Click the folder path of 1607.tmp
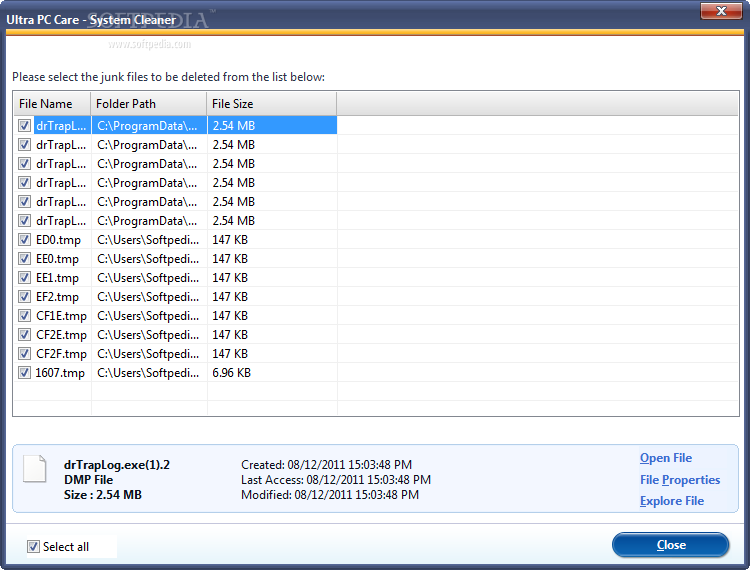The width and height of the screenshot is (750, 570). click(148, 373)
